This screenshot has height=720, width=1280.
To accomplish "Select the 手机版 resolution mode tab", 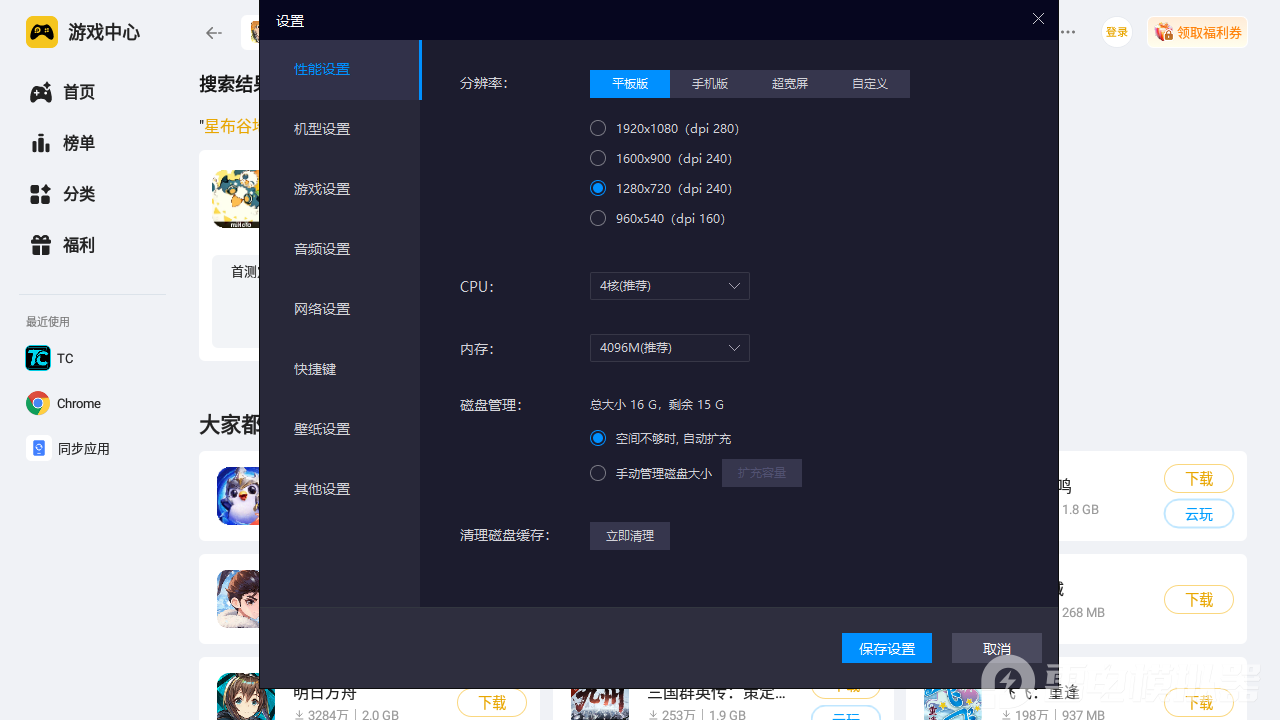I will [x=709, y=83].
